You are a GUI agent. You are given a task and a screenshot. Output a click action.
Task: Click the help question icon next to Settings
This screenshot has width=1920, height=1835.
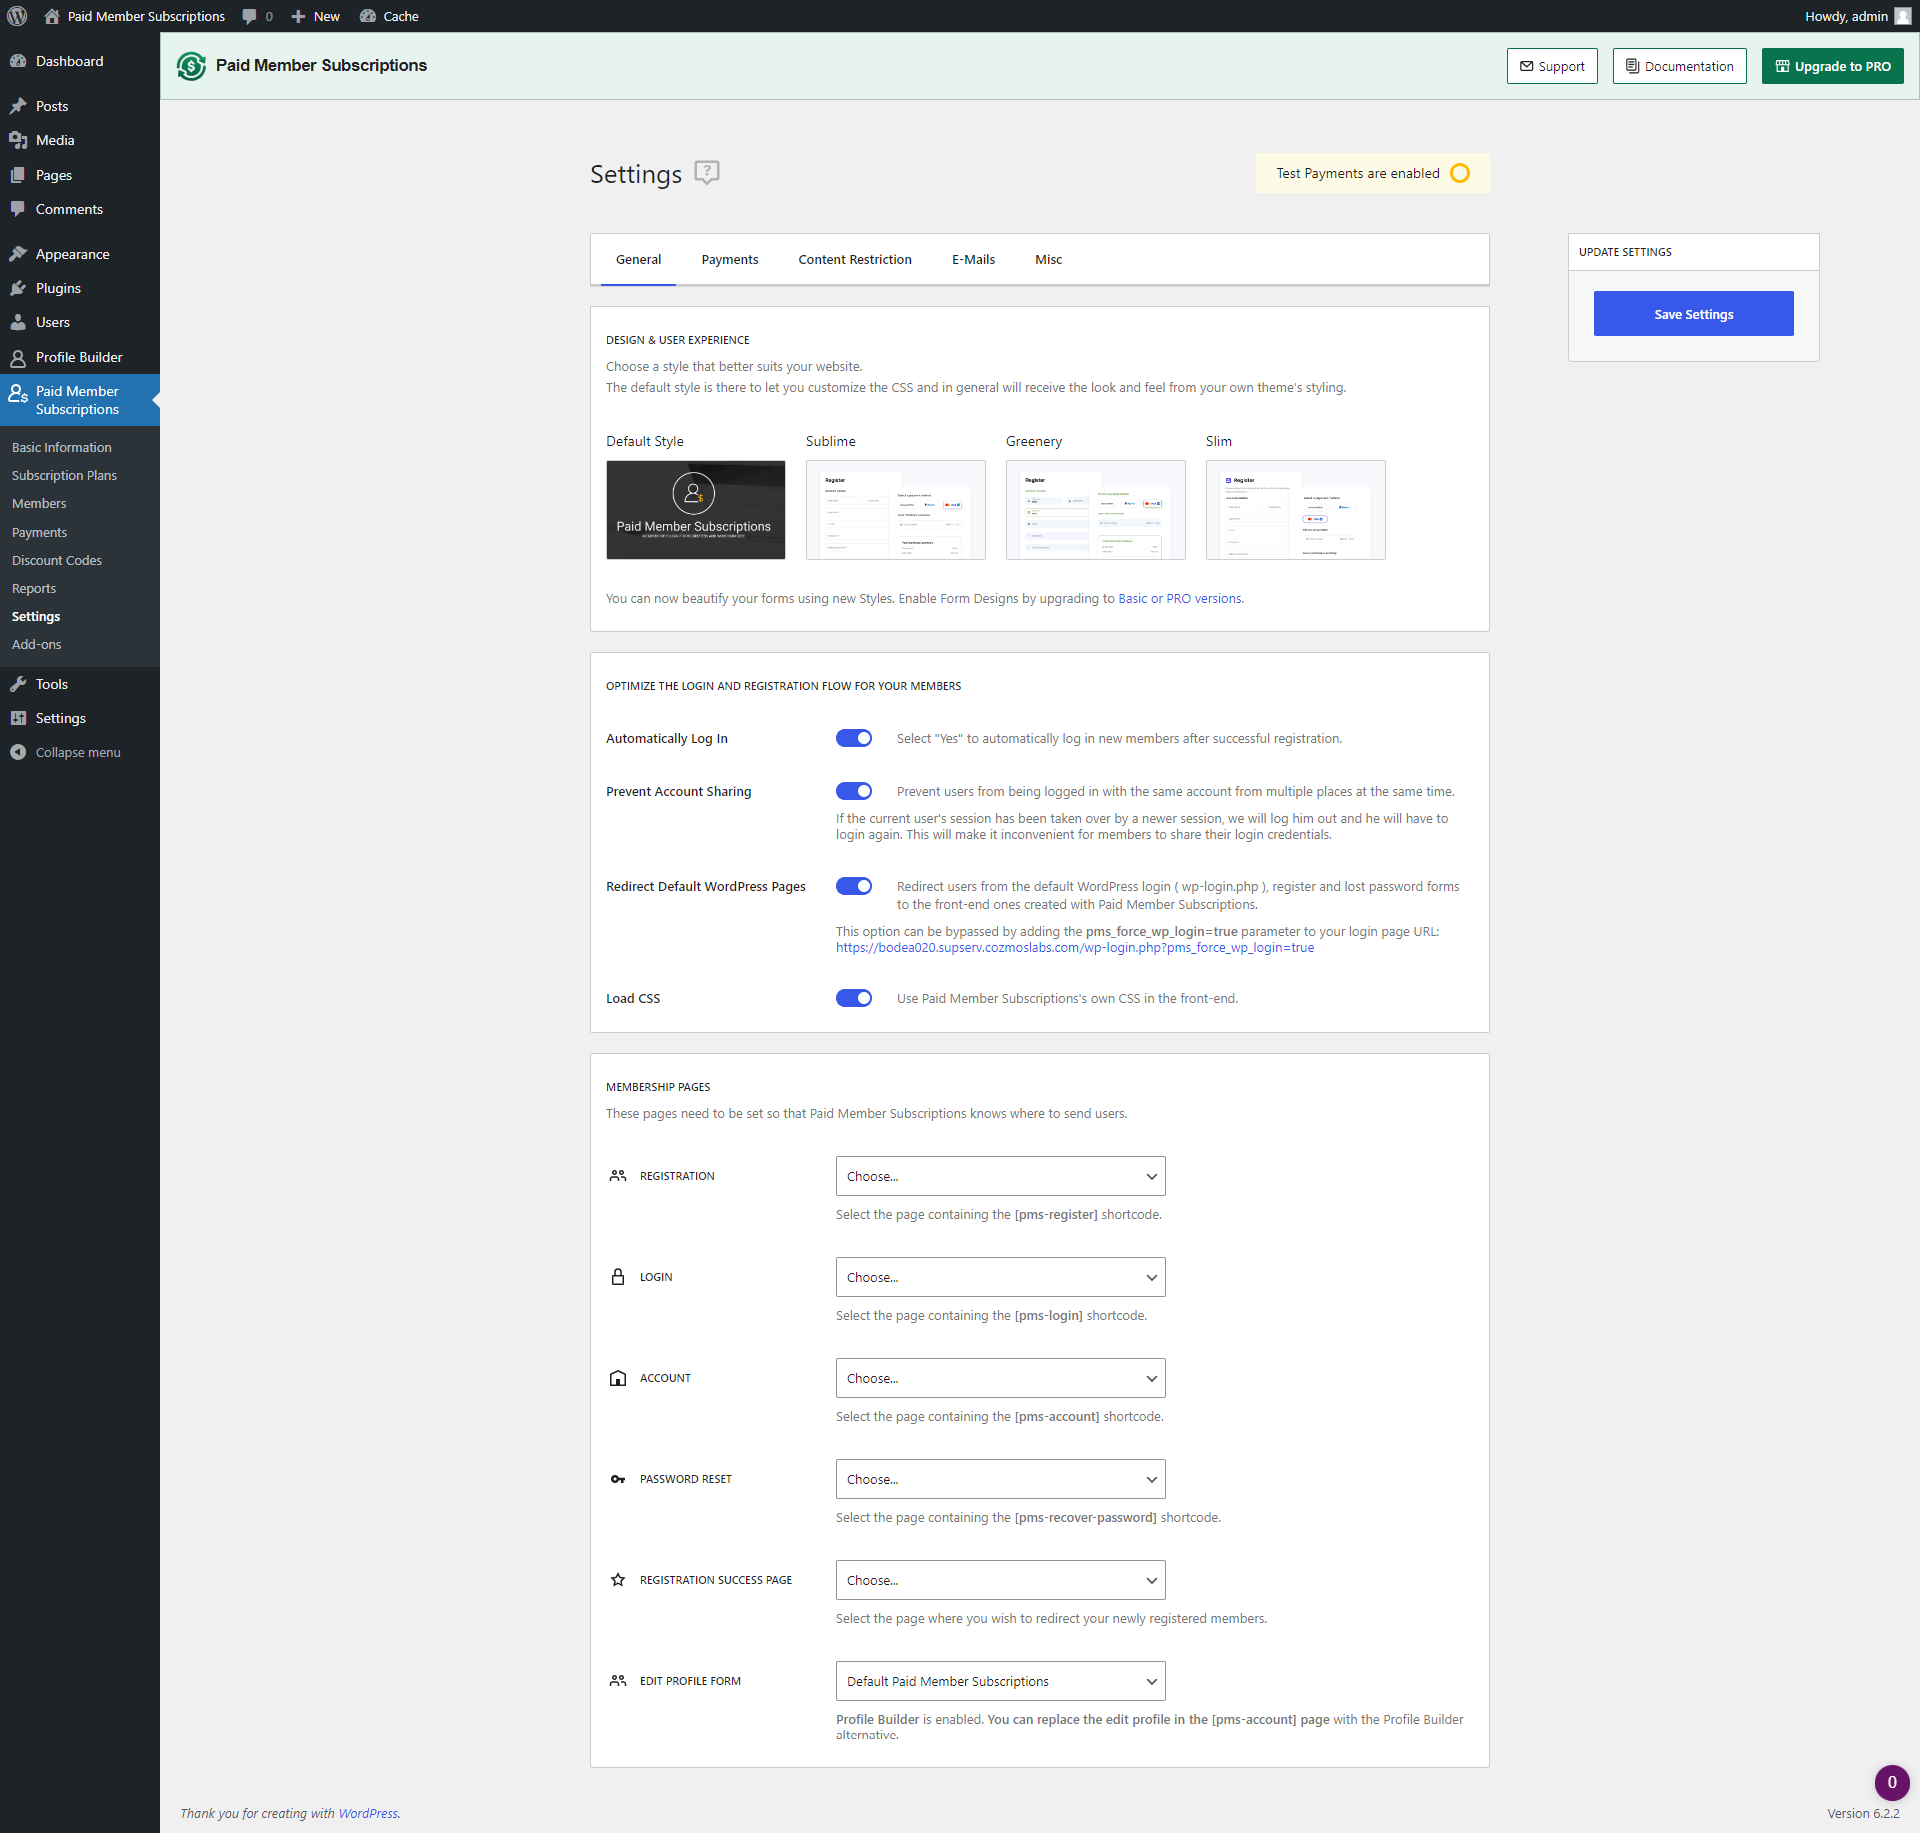click(x=707, y=173)
